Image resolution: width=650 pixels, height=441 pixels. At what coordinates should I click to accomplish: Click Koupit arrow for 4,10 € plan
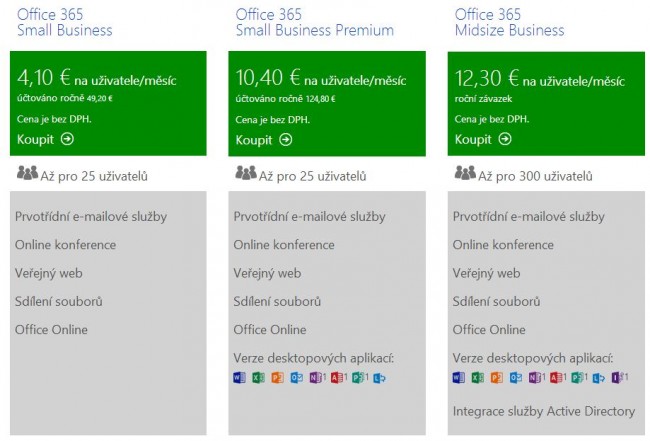[67, 139]
